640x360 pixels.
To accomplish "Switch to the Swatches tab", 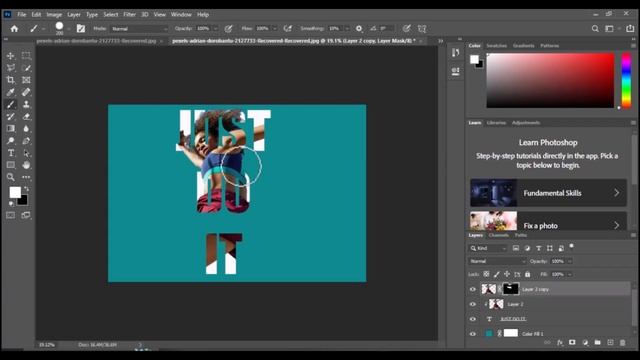I will 496,46.
